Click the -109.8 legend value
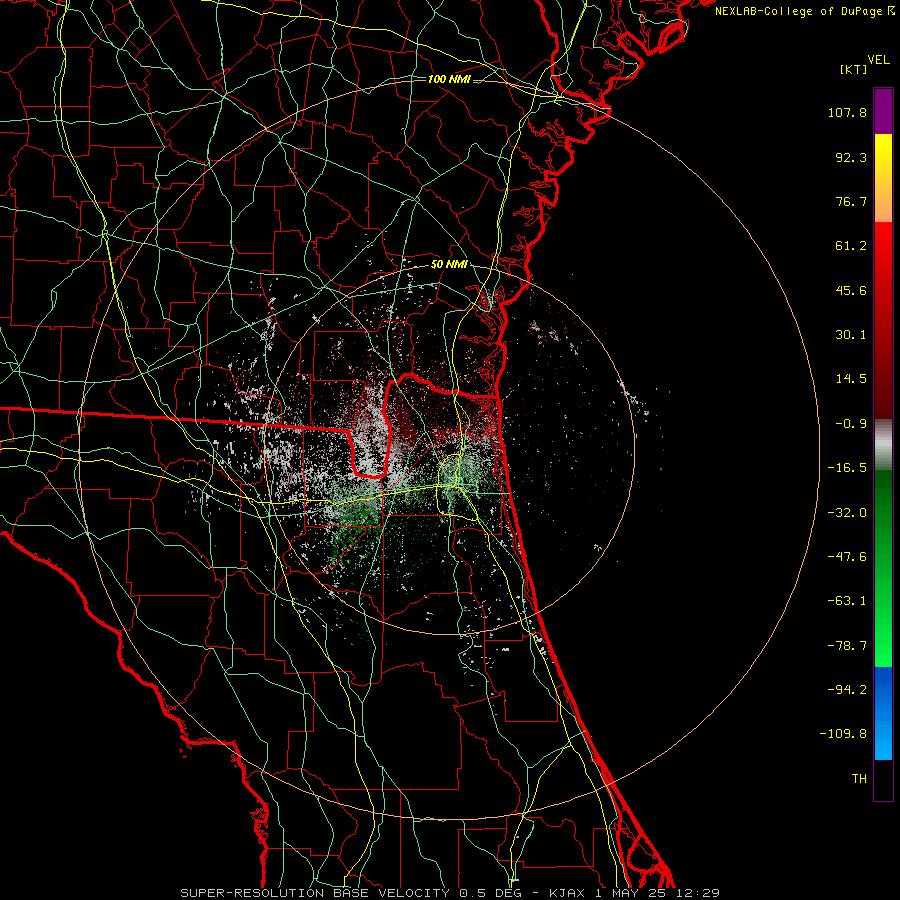Viewport: 900px width, 900px height. (844, 734)
